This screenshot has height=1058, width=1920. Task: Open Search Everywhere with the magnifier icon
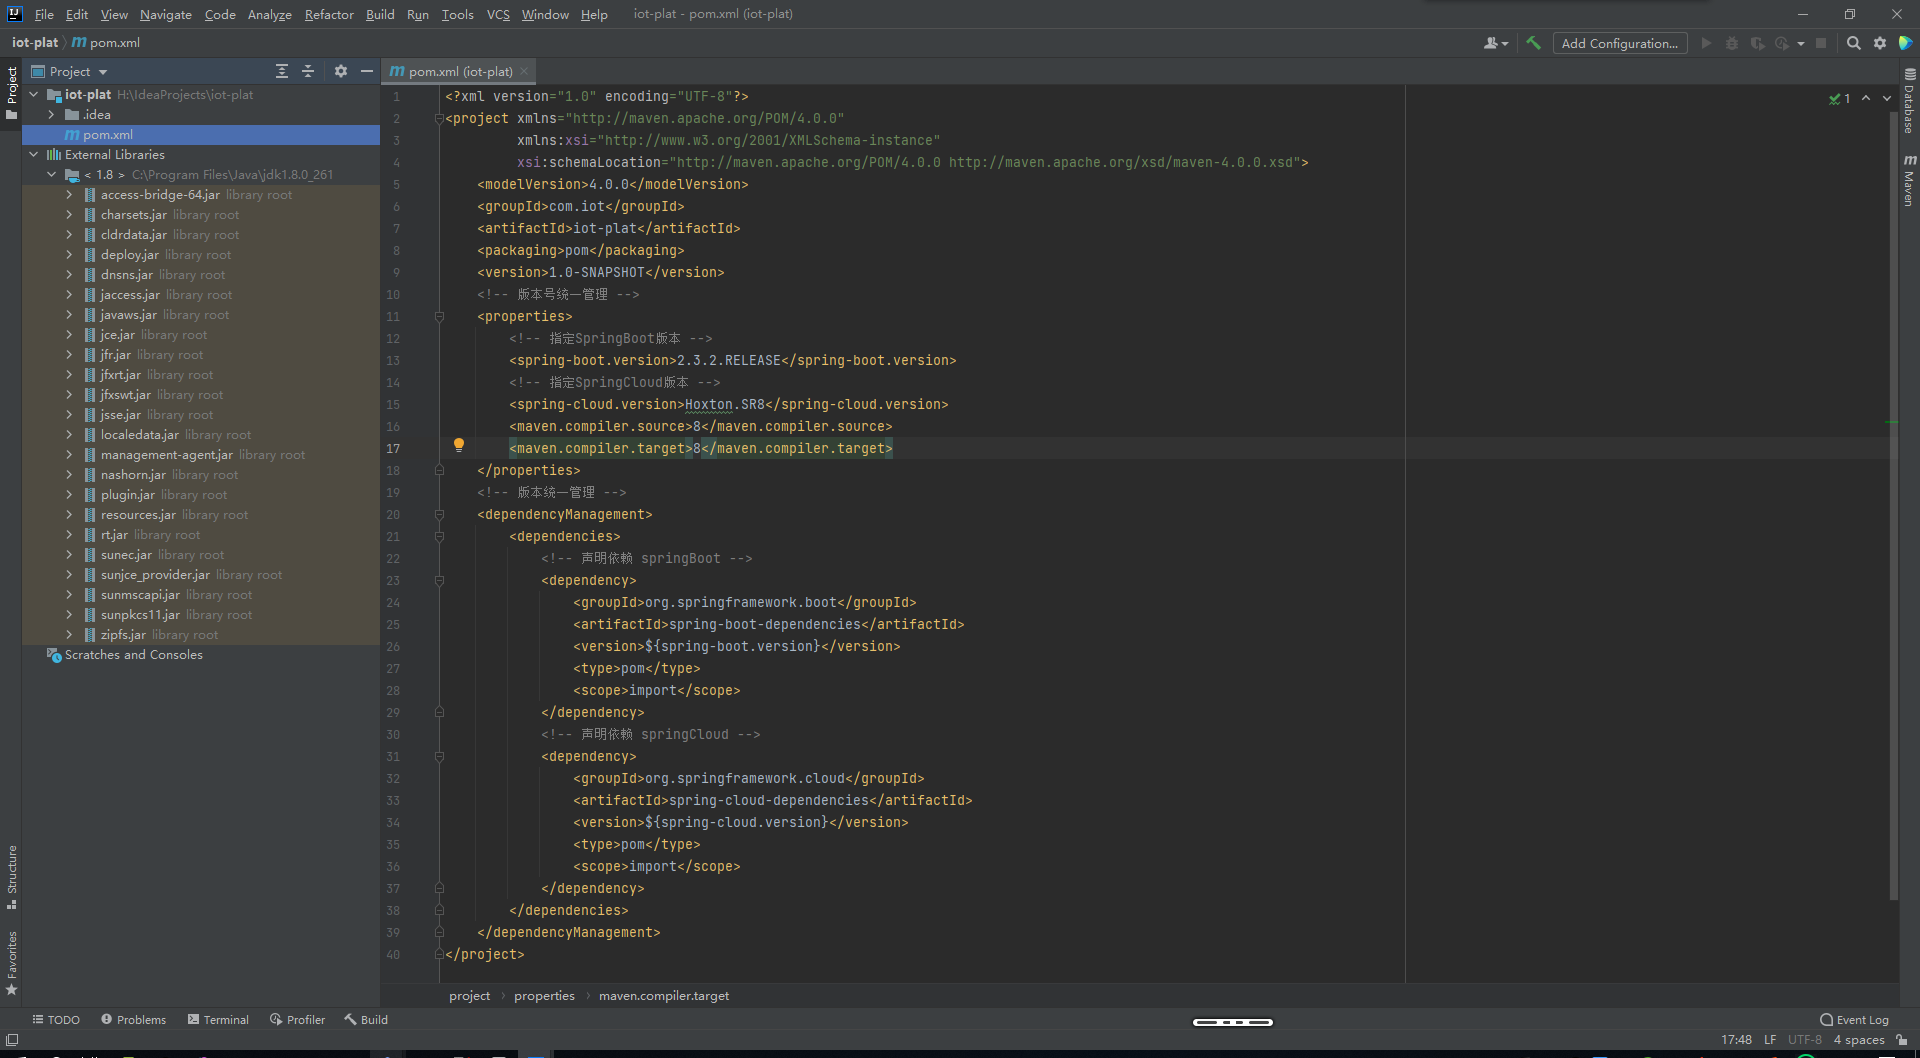pyautogui.click(x=1854, y=43)
